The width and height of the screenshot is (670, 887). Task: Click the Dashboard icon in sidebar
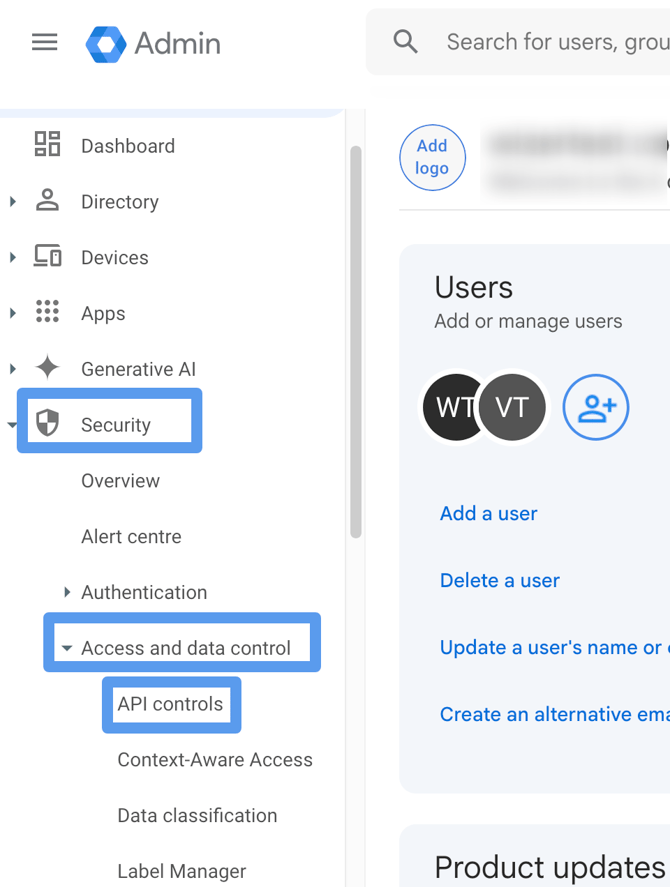(x=47, y=145)
